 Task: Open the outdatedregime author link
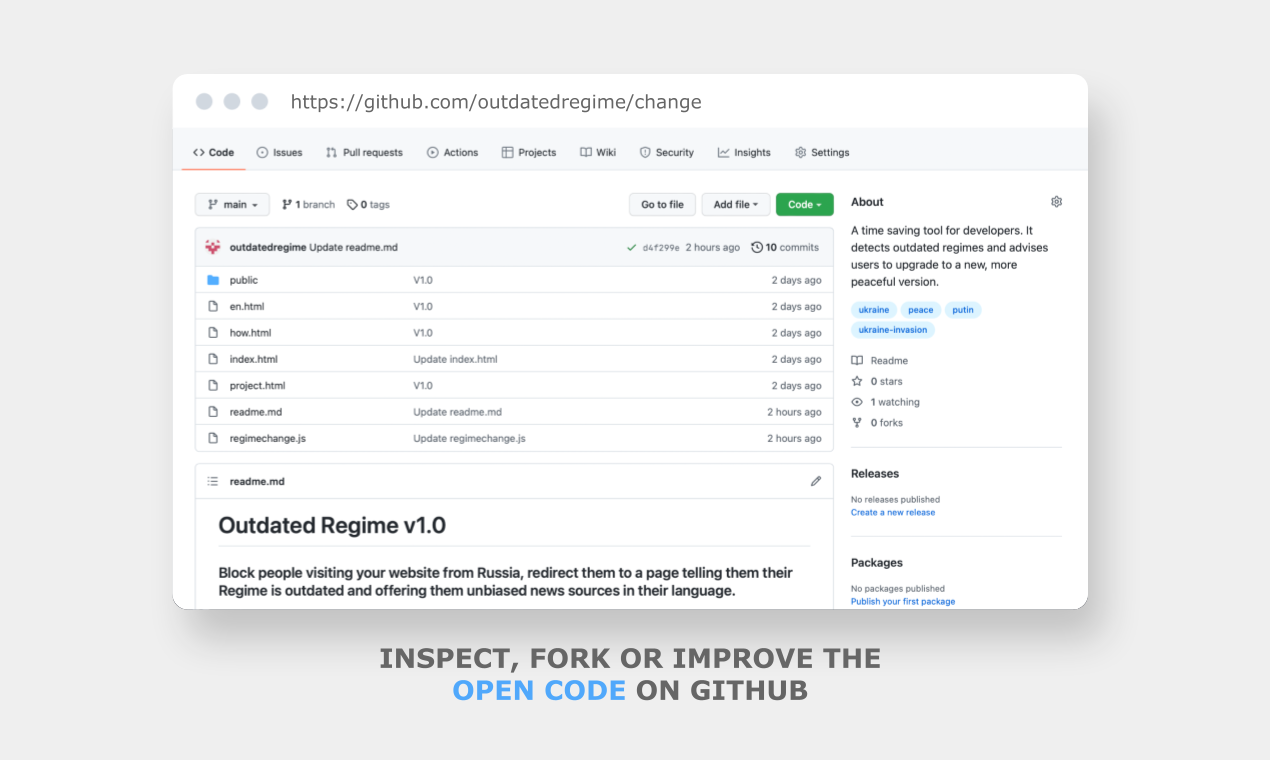coord(268,247)
